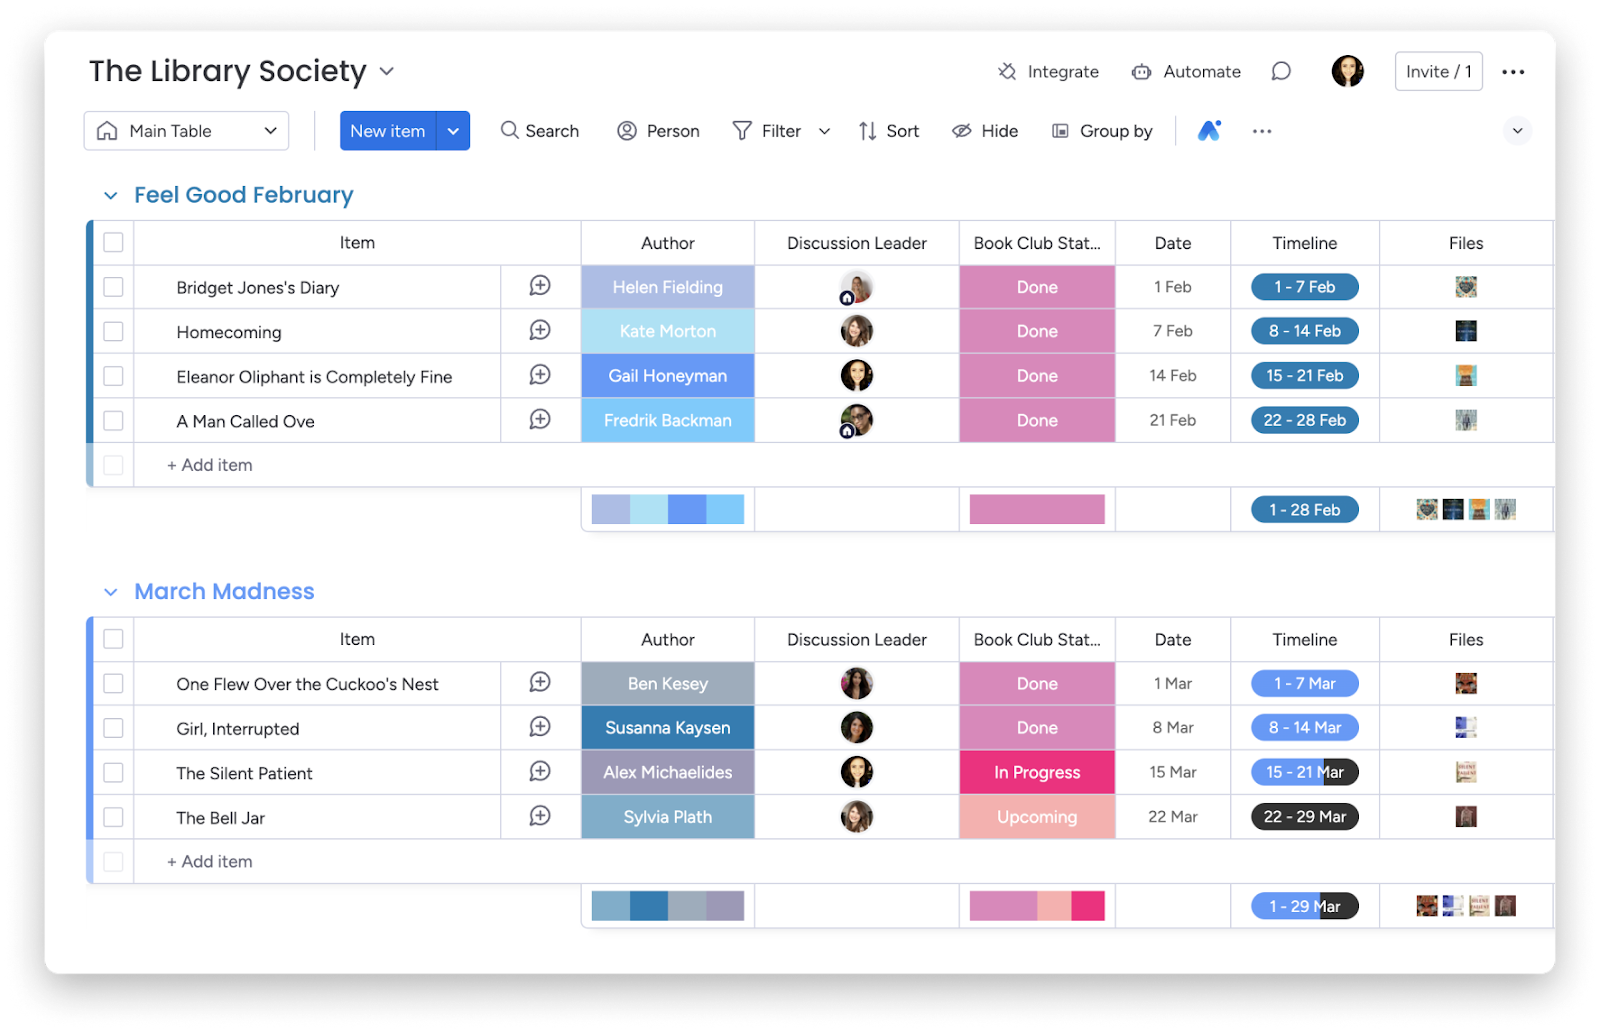This screenshot has height=1032, width=1600.
Task: Open the board's three-dot menu
Action: coord(1514,71)
